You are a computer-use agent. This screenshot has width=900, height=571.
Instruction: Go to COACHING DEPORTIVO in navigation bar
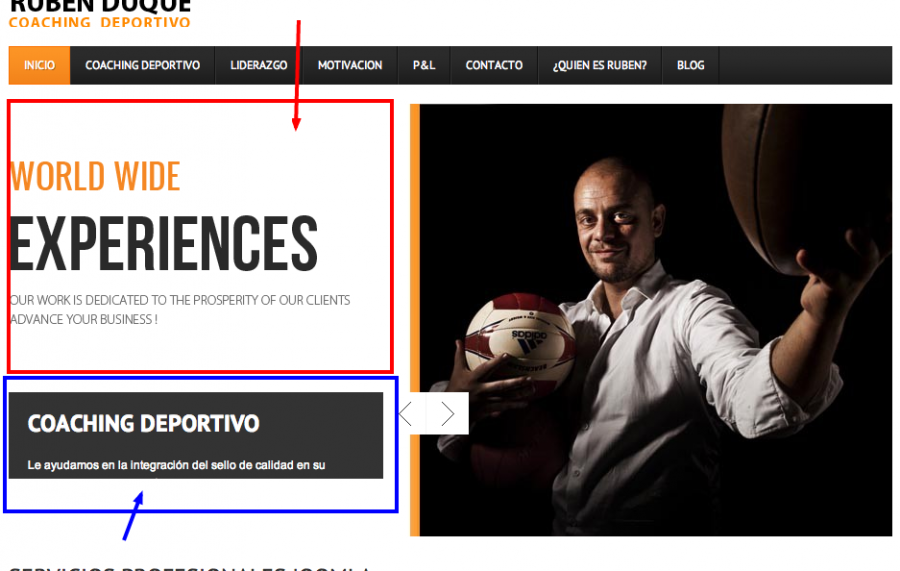pos(142,65)
